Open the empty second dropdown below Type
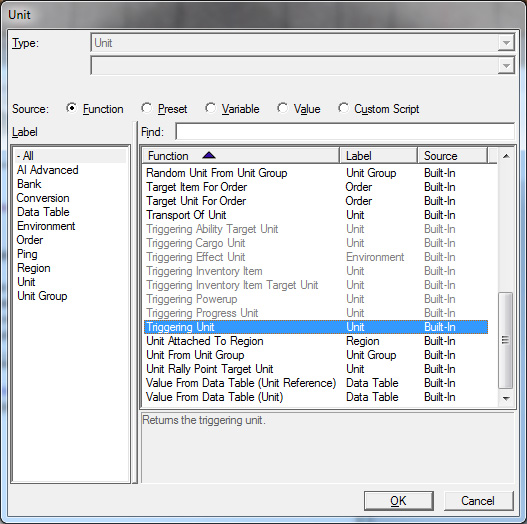Screen dimensions: 527x524 (x=302, y=65)
